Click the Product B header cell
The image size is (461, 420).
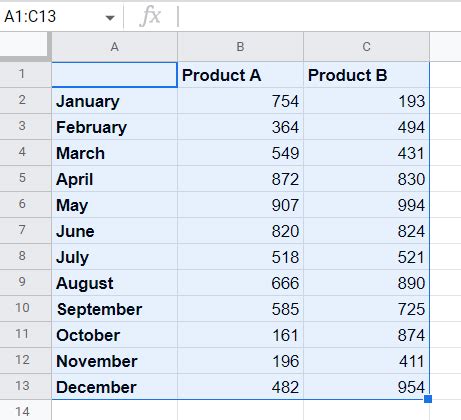(x=366, y=75)
